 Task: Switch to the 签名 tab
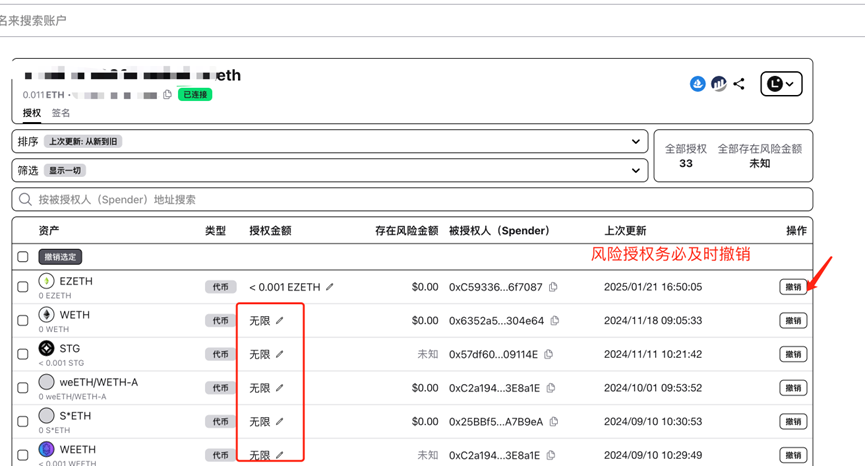pyautogui.click(x=61, y=113)
